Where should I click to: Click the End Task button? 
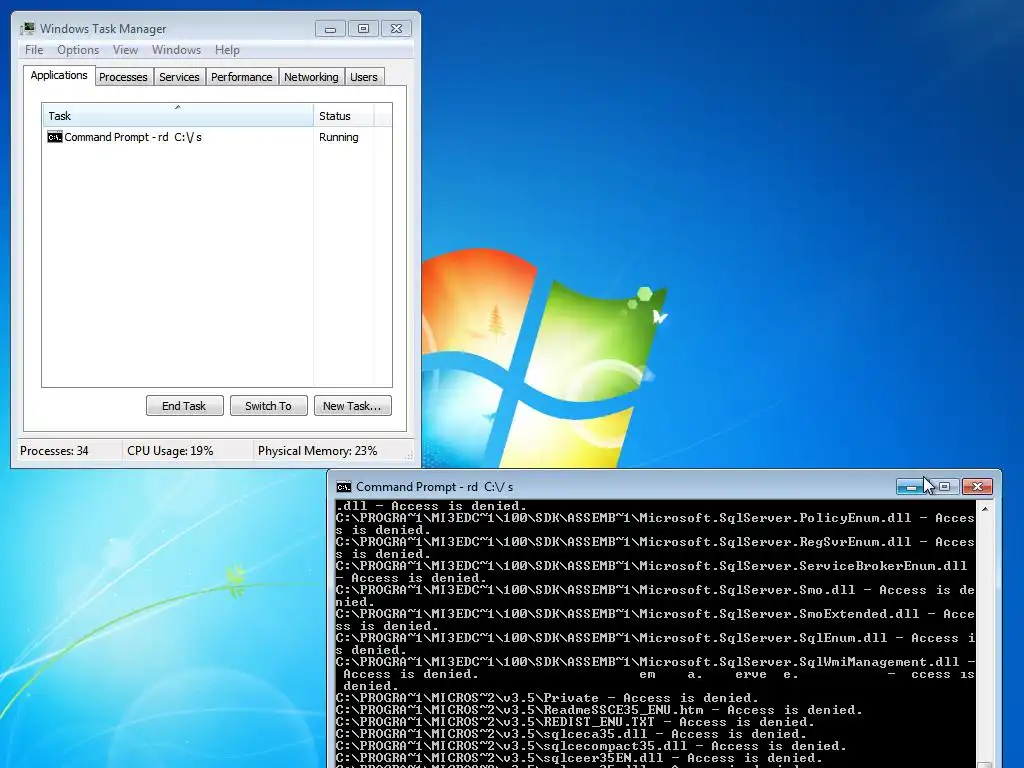[184, 406]
